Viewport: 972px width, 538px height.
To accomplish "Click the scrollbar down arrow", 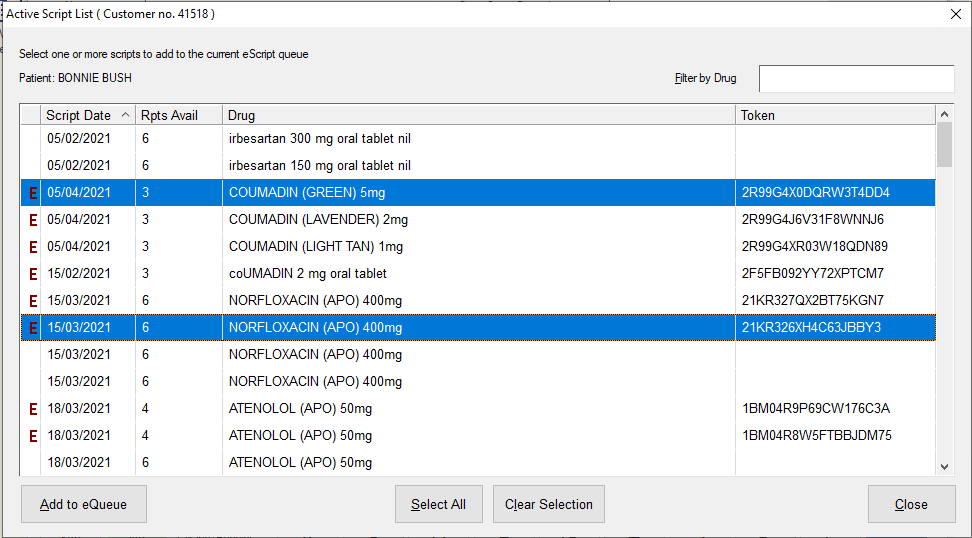I will [944, 467].
